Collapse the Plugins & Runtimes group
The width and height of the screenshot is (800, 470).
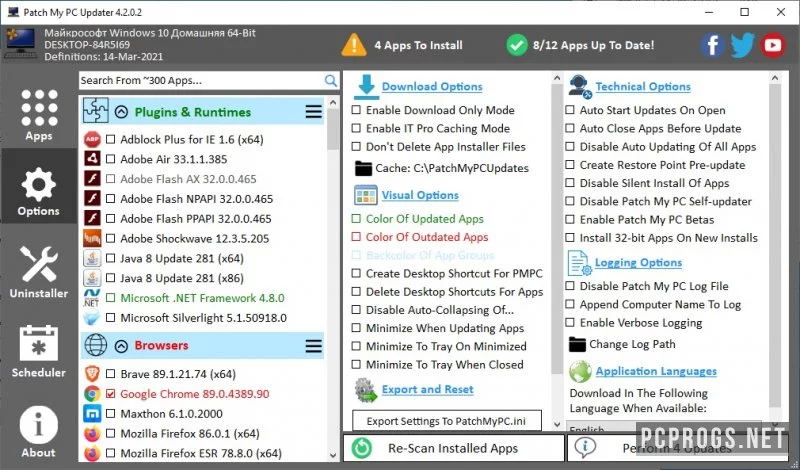coord(121,112)
